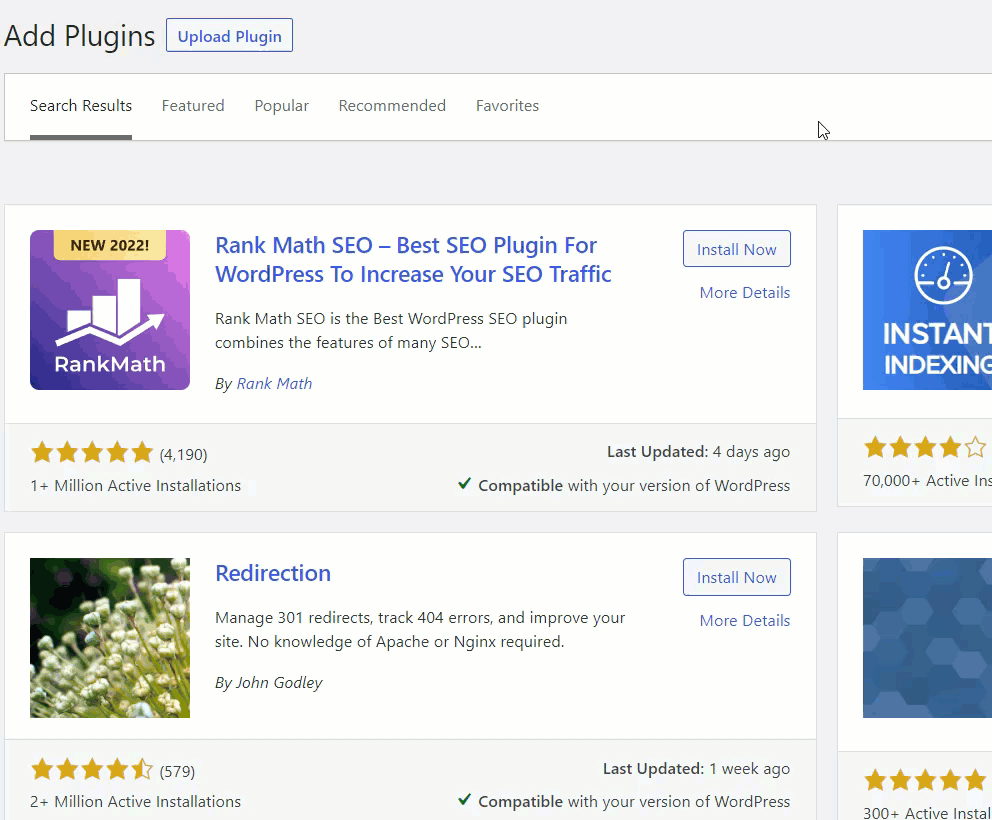Viewport: 992px width, 820px height.
Task: Click the Redirection plugin flower thumbnail
Action: (x=110, y=638)
